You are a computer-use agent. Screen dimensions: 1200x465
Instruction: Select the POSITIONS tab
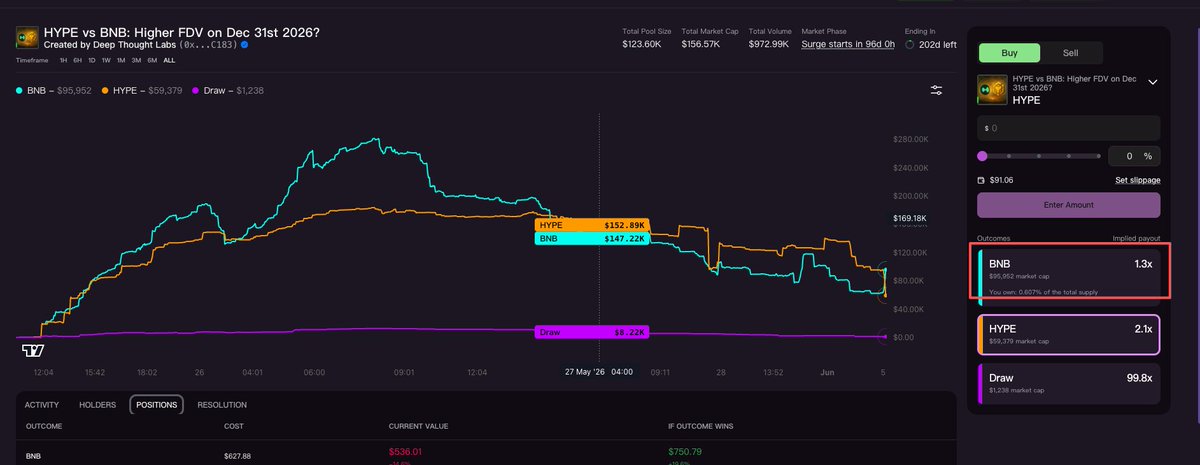click(157, 405)
